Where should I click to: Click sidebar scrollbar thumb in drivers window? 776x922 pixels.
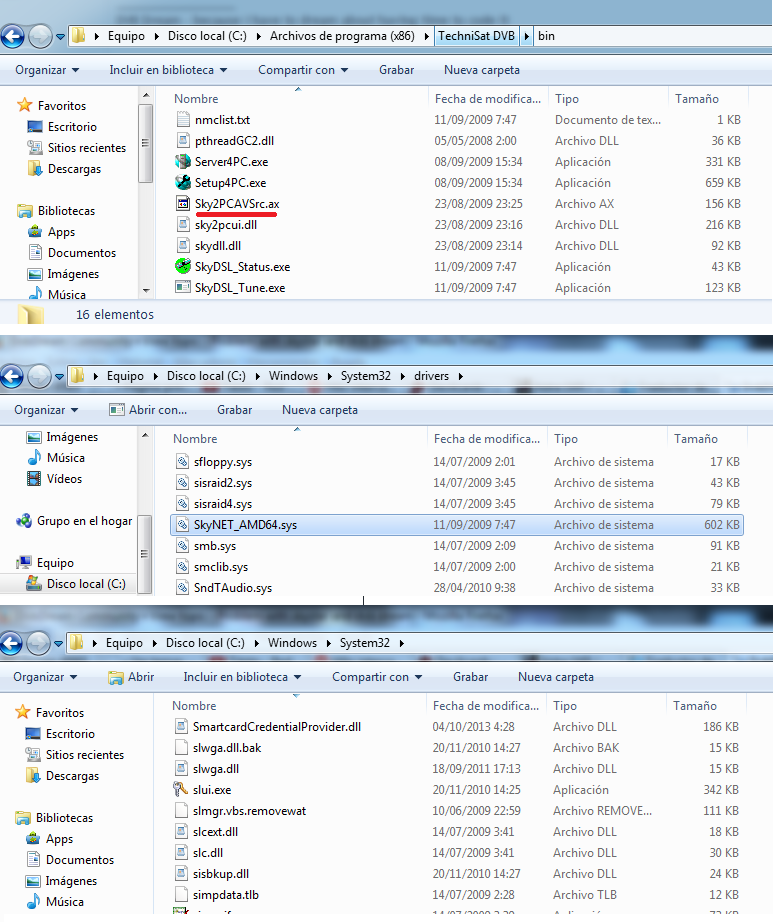click(145, 554)
